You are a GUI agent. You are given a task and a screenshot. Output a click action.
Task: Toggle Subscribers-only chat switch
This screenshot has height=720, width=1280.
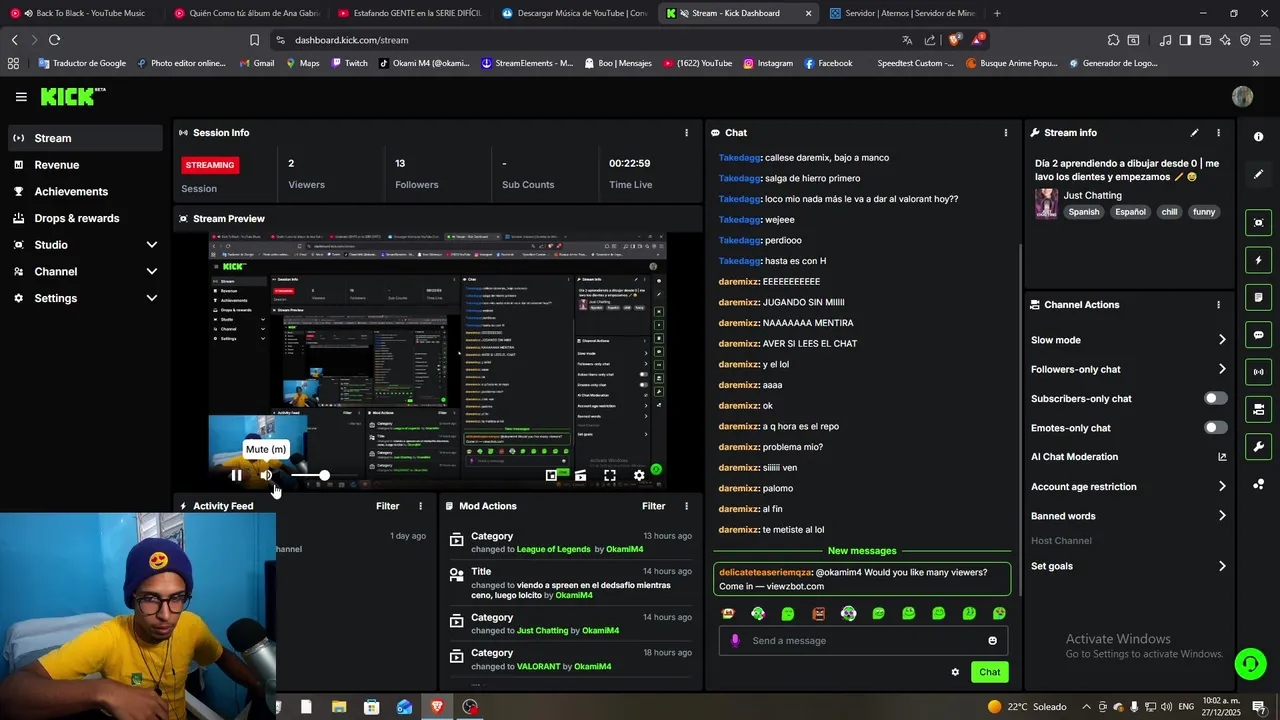(1215, 398)
